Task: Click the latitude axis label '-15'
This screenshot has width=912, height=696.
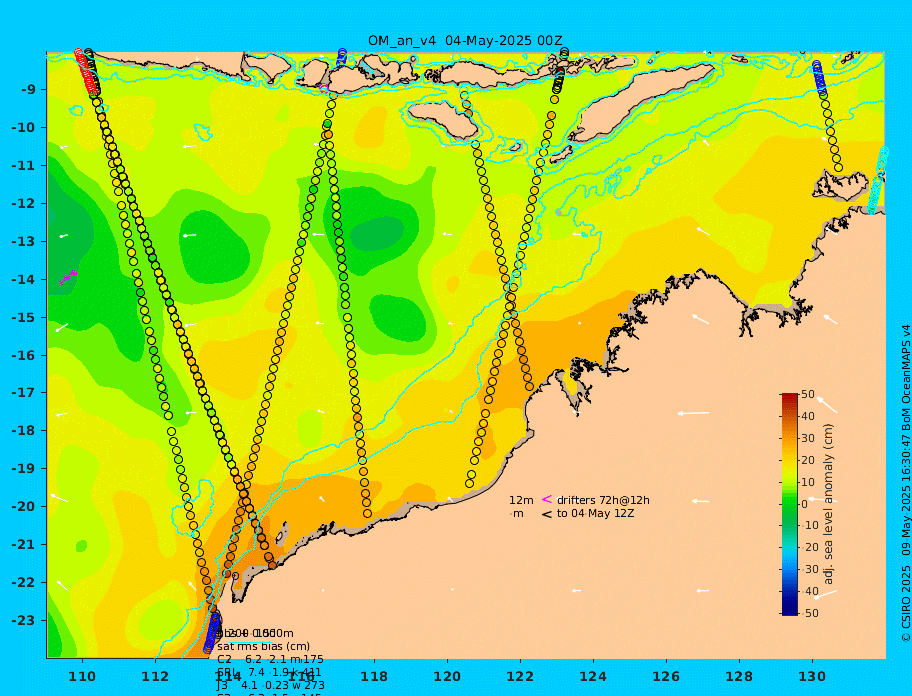Action: pyautogui.click(x=23, y=317)
